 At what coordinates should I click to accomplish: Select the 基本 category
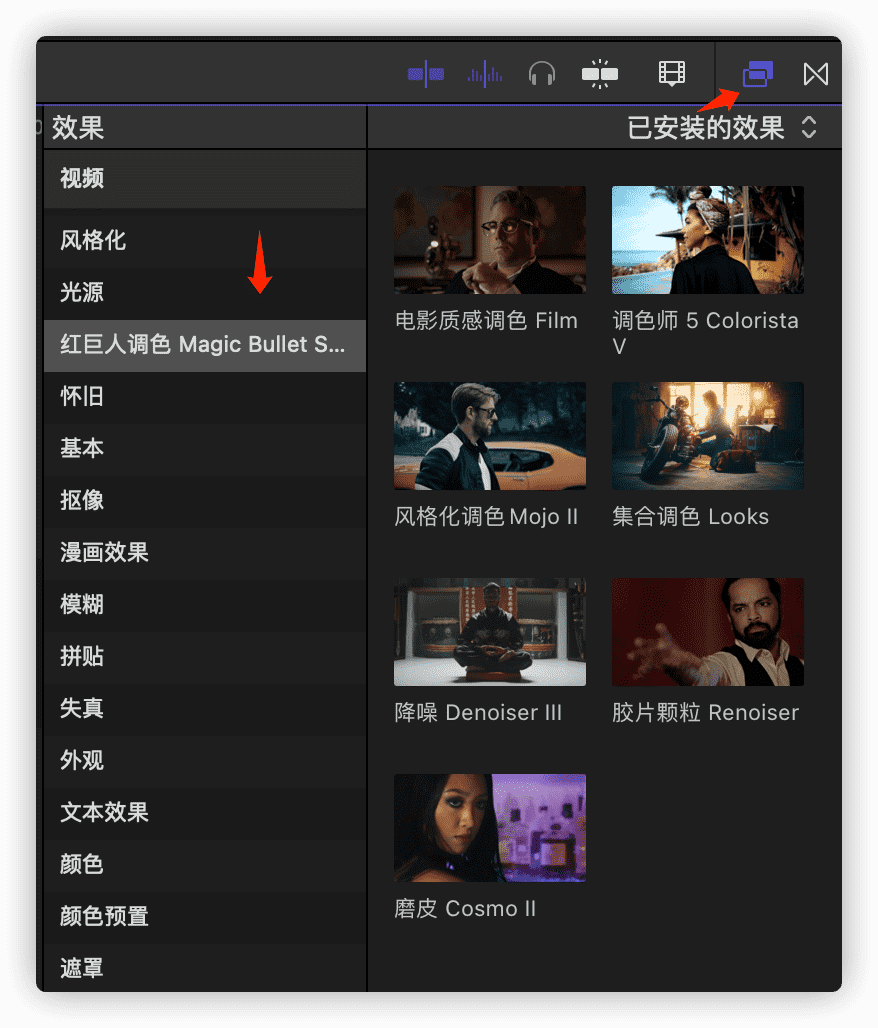(x=205, y=449)
